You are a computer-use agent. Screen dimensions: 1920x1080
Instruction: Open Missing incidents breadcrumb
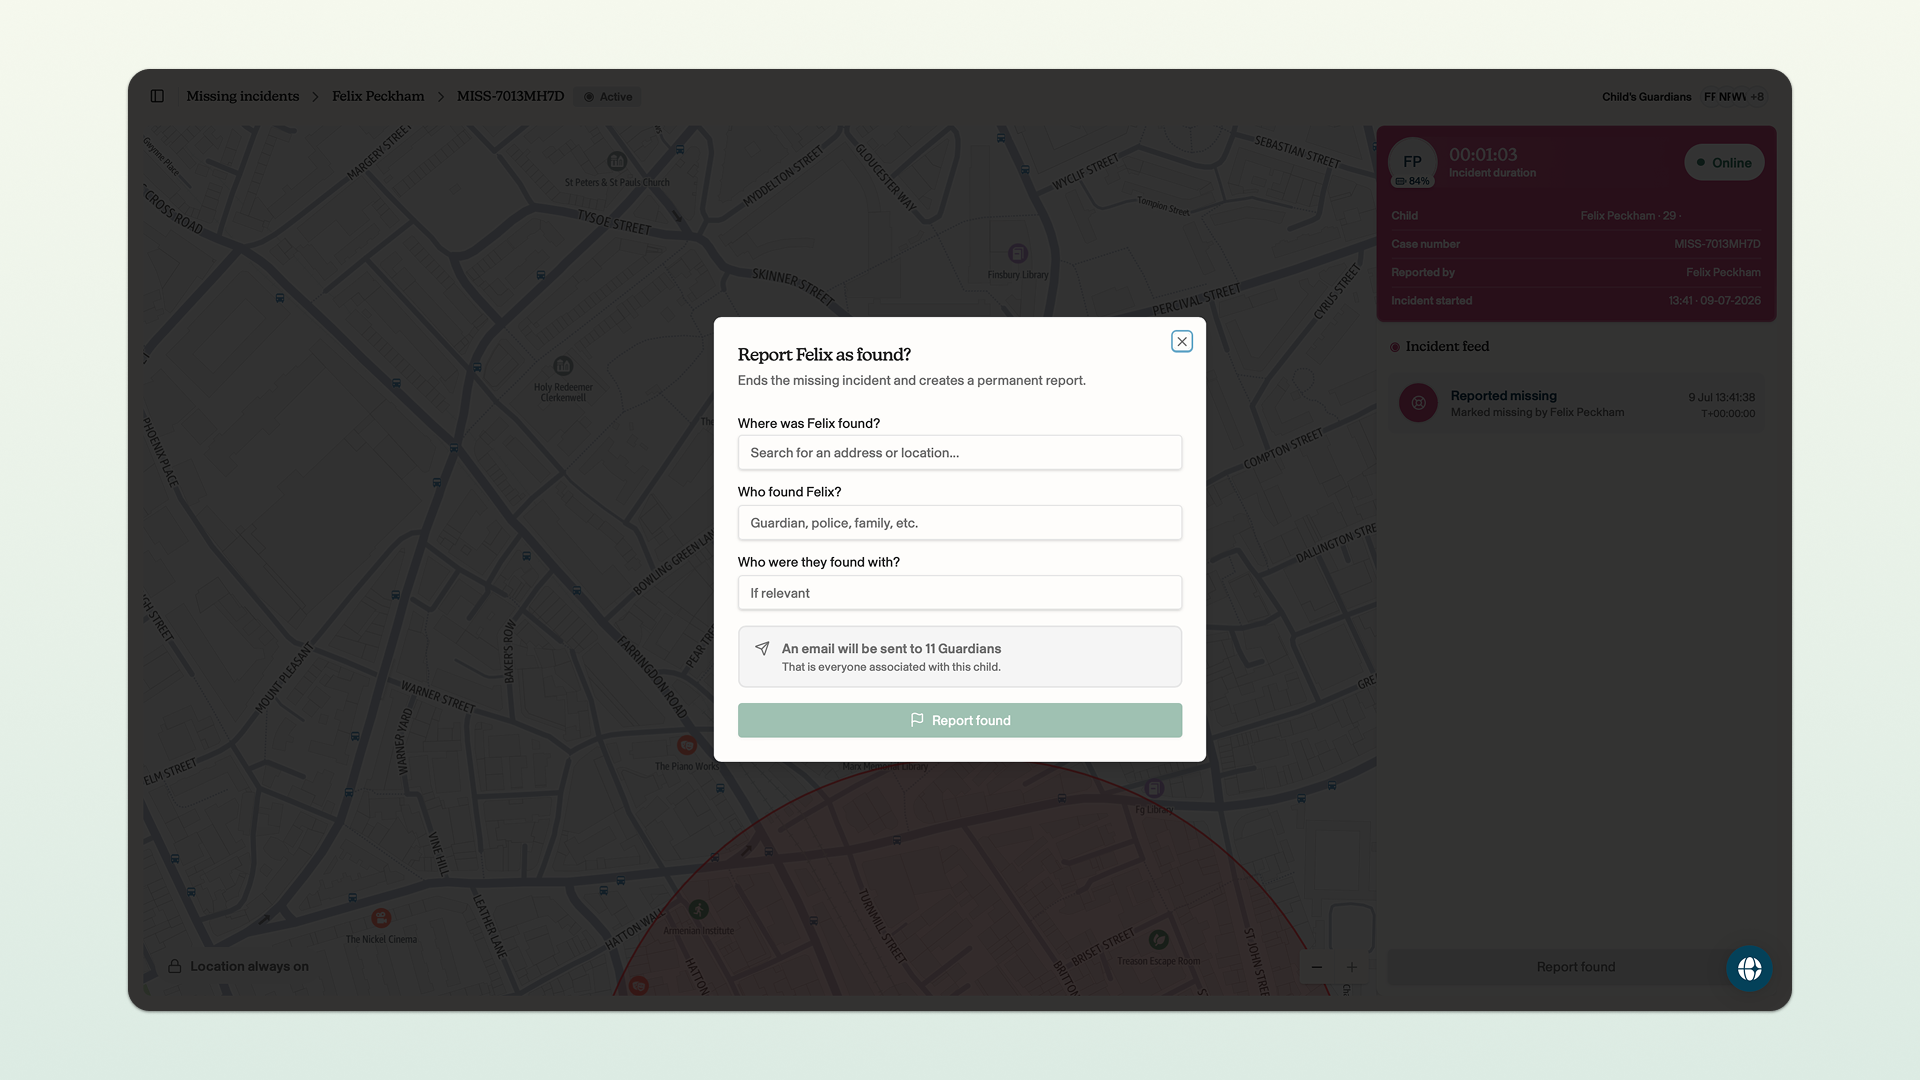pyautogui.click(x=242, y=96)
